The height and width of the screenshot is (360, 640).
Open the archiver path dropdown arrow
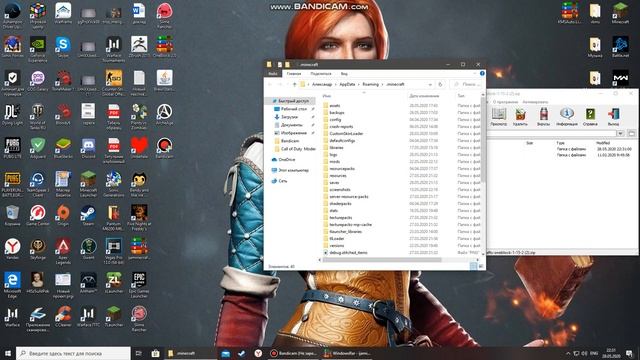(620, 133)
